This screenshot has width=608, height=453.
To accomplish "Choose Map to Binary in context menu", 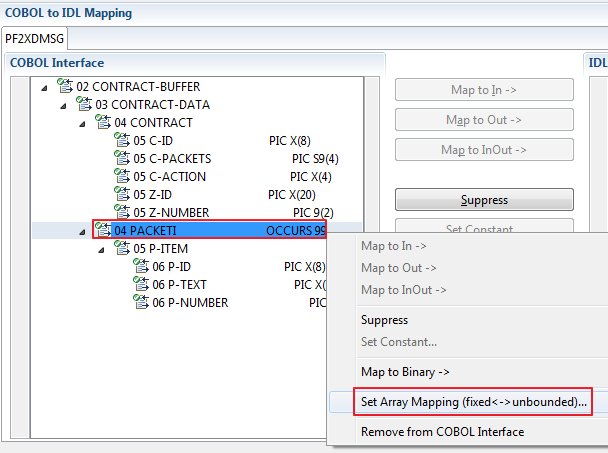I will tap(405, 372).
